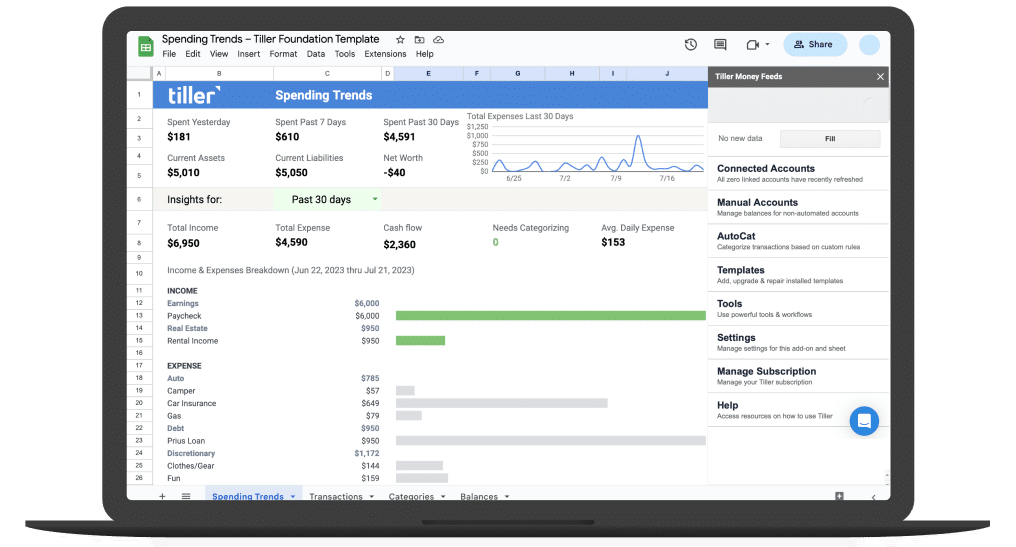Viewport: 1016px width, 547px height.
Task: Click the Clothes/Gear expense row label
Action: coord(190,466)
